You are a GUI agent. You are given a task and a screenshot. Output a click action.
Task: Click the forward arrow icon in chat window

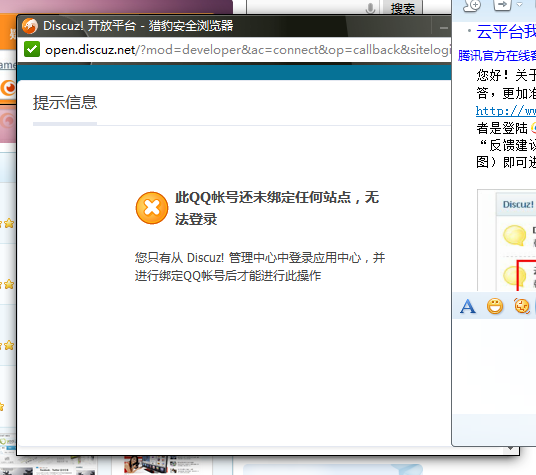(502, 5)
